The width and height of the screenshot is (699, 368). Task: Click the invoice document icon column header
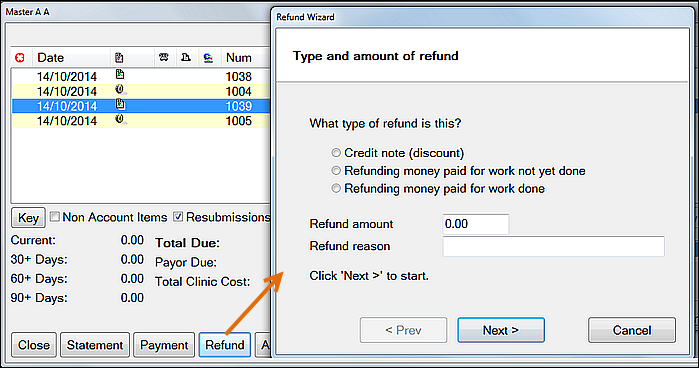119,58
